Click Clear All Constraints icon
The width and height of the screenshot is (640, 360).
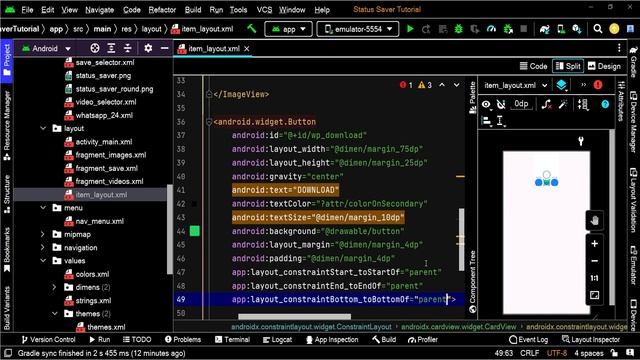tap(546, 104)
